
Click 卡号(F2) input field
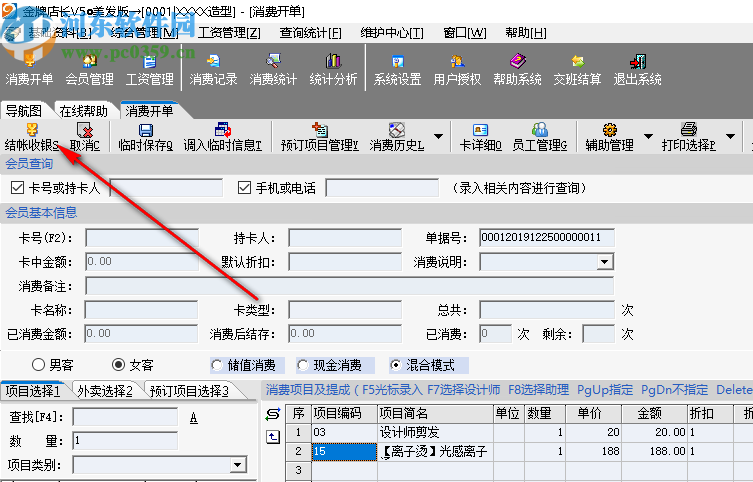point(142,238)
